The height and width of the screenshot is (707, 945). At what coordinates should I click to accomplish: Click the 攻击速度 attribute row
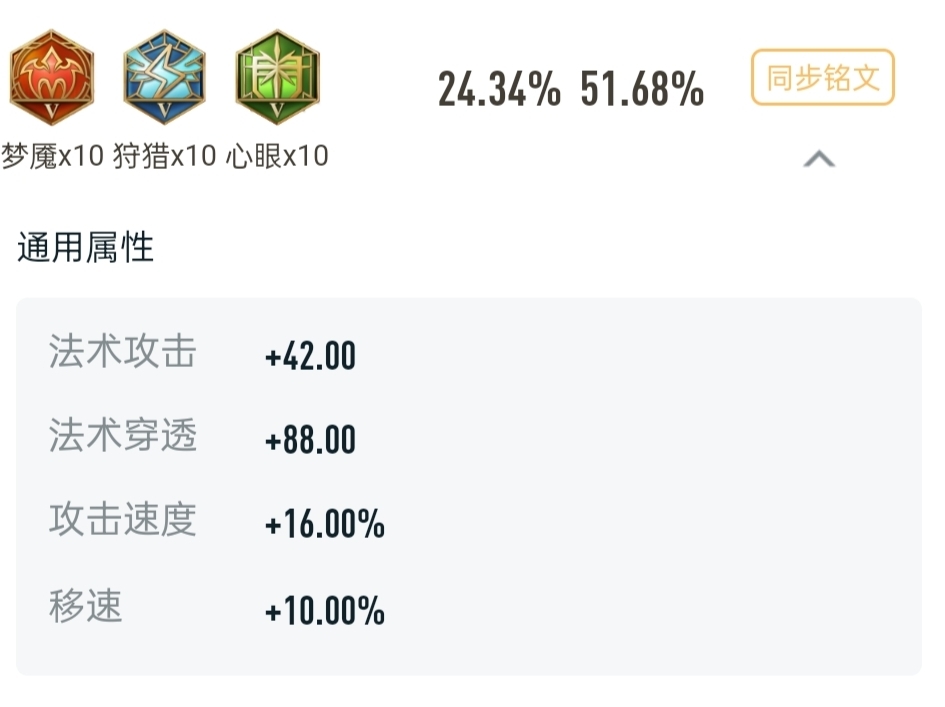point(468,521)
